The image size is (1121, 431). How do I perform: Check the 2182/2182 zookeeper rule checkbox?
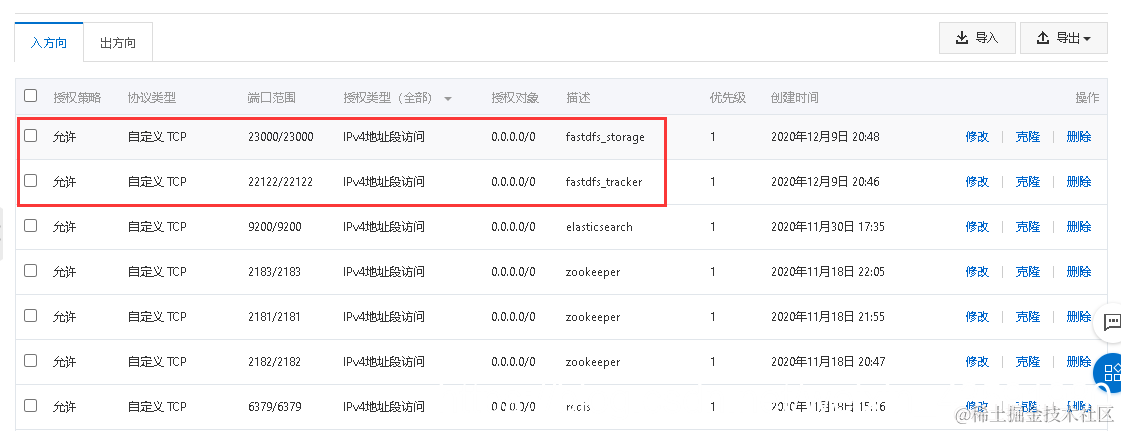31,361
